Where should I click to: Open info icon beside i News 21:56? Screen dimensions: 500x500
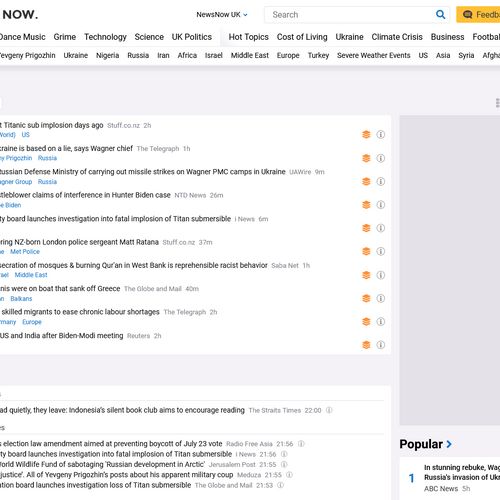tap(284, 454)
